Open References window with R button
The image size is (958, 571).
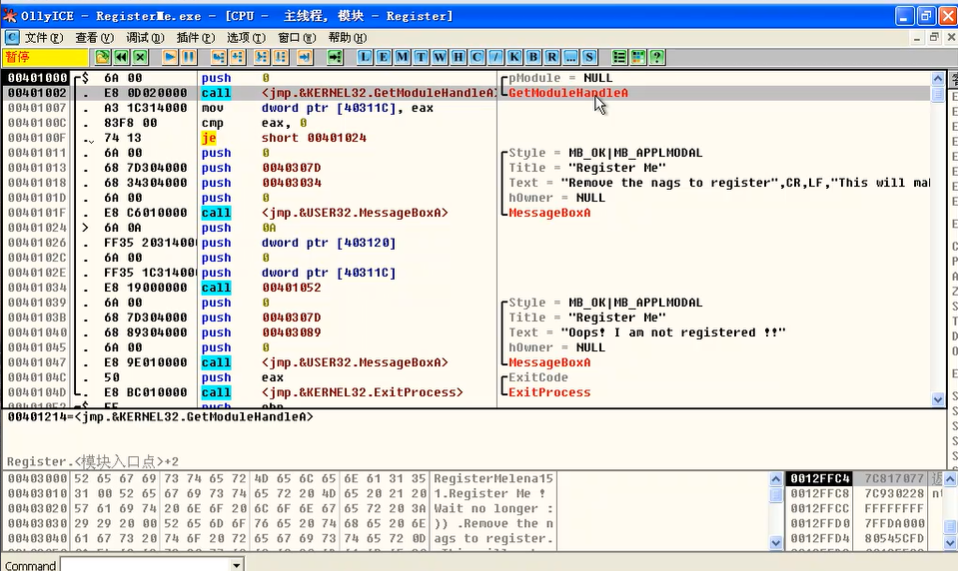click(x=552, y=57)
